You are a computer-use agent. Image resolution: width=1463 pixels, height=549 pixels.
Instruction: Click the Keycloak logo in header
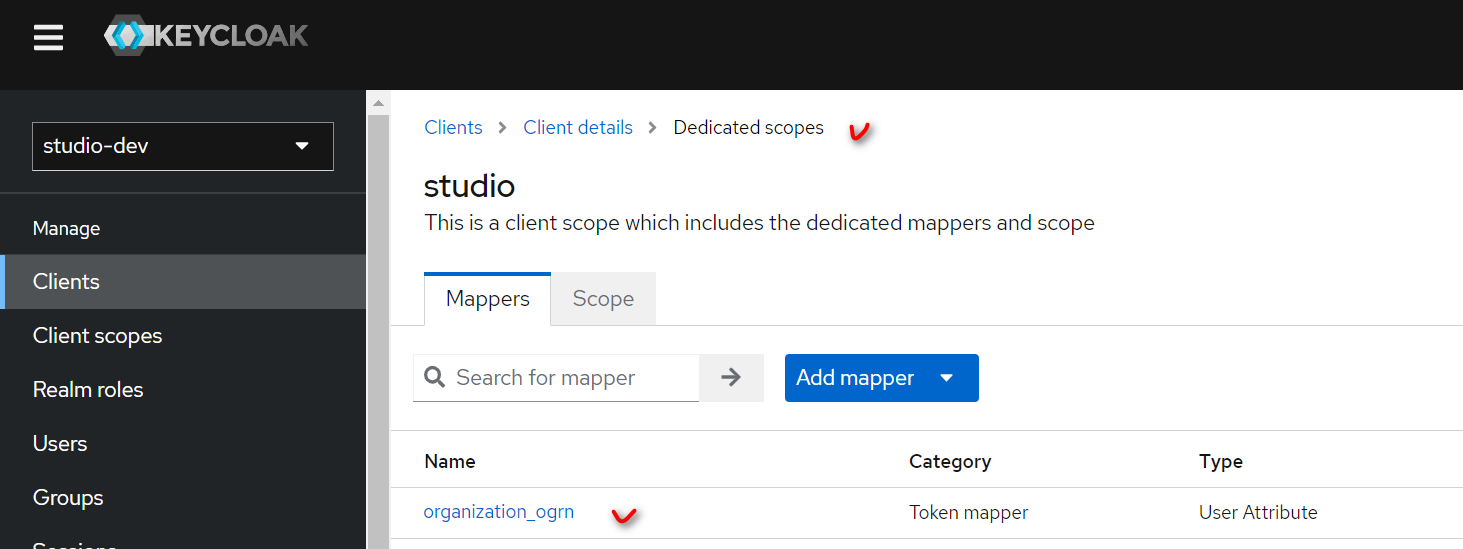[x=207, y=37]
